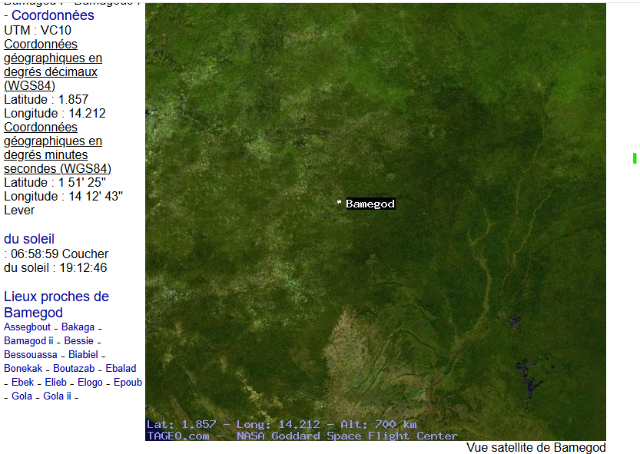Click the 'du soleil' link
640x454 pixels.
(29, 239)
